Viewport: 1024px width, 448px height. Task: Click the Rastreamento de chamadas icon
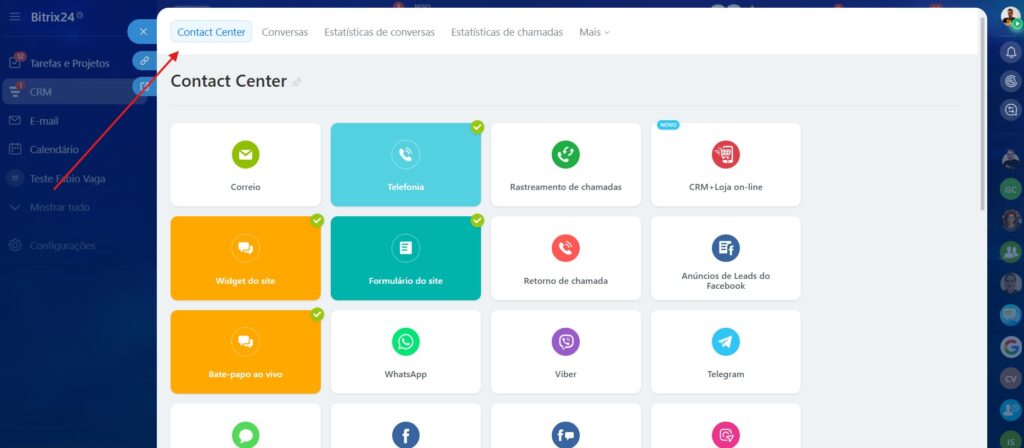(565, 155)
